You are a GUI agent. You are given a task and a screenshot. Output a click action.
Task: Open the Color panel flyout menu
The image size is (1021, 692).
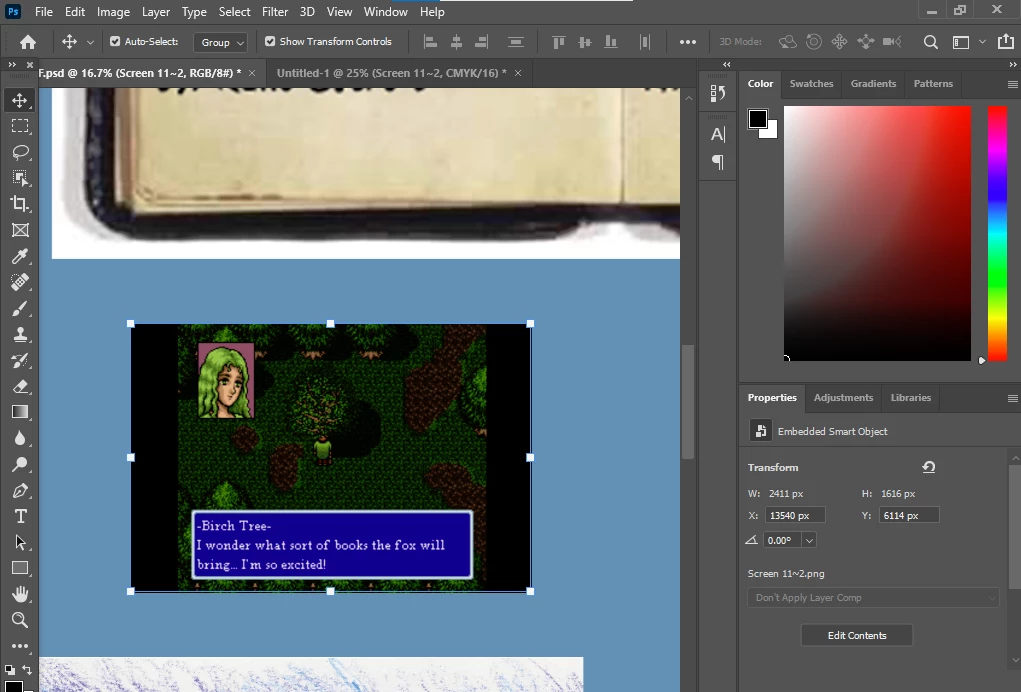click(x=1012, y=85)
